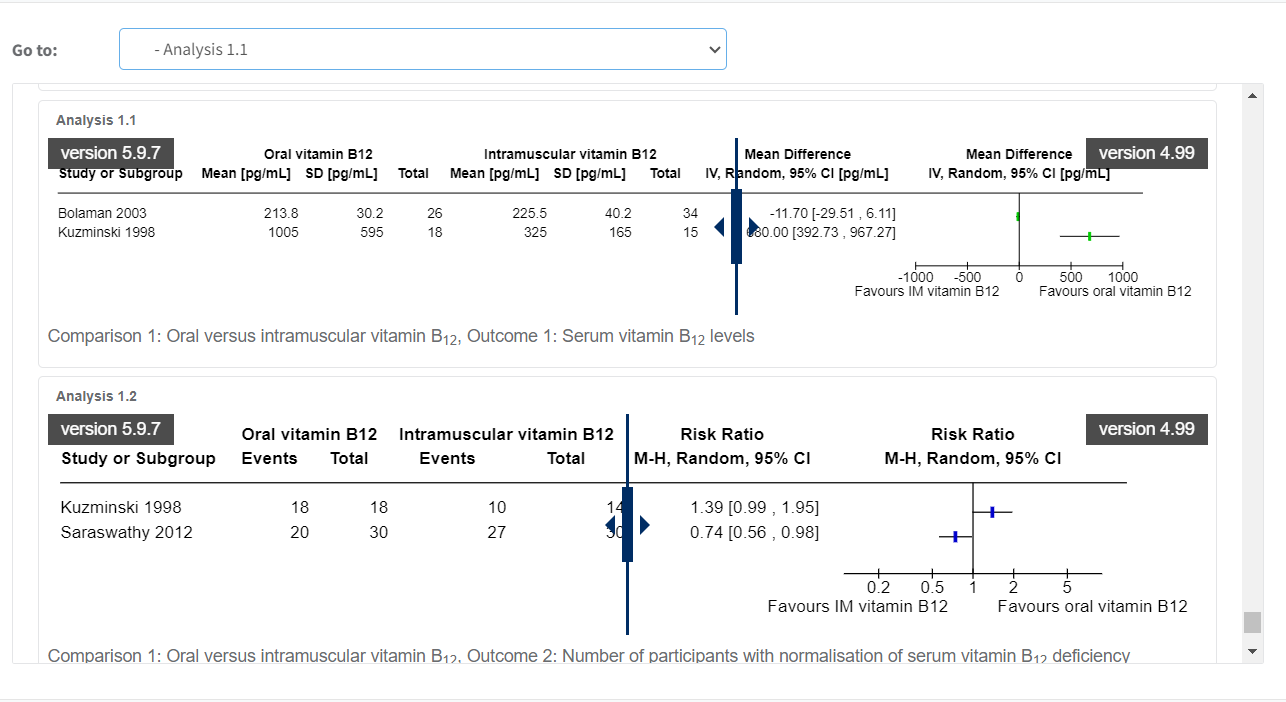Click blue Saraswathy 2012 risk ratio marker
The width and height of the screenshot is (1286, 702).
(x=955, y=537)
